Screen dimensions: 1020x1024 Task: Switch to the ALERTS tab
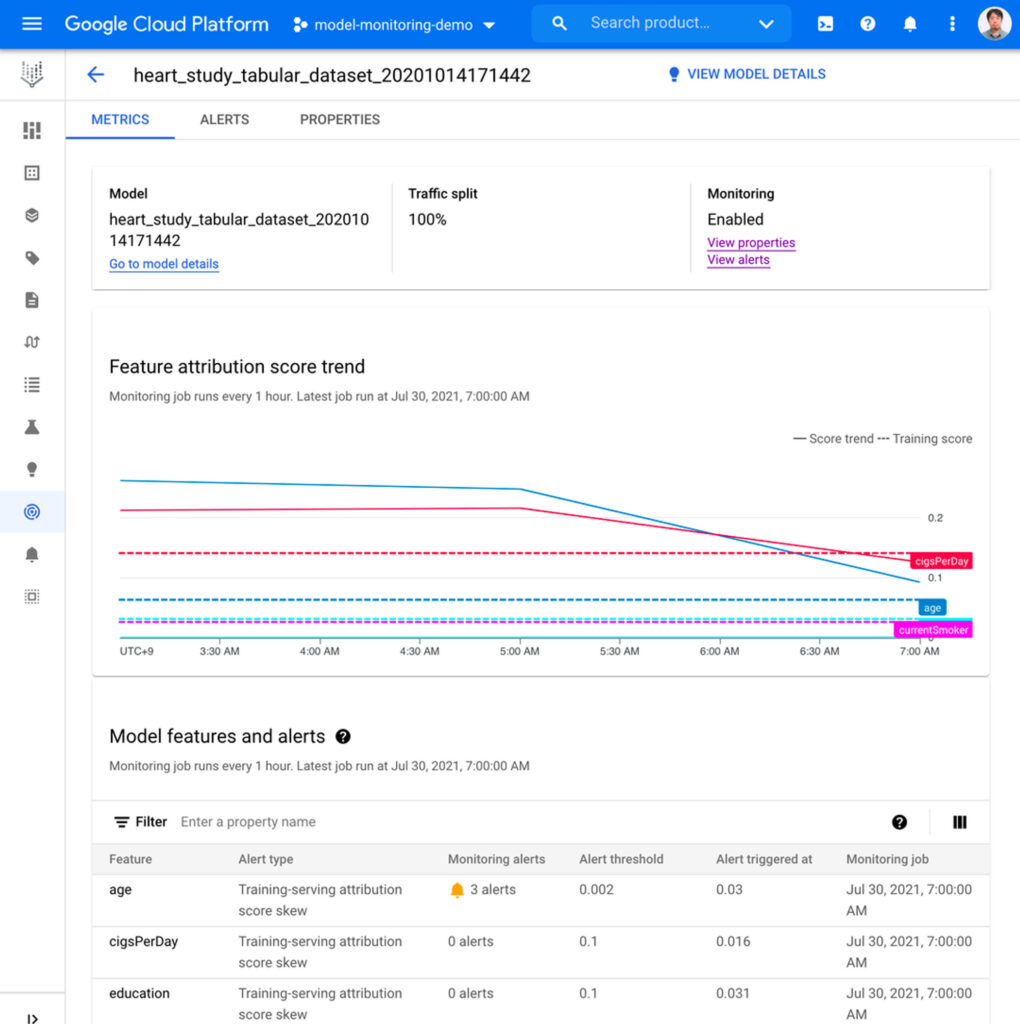tap(224, 119)
